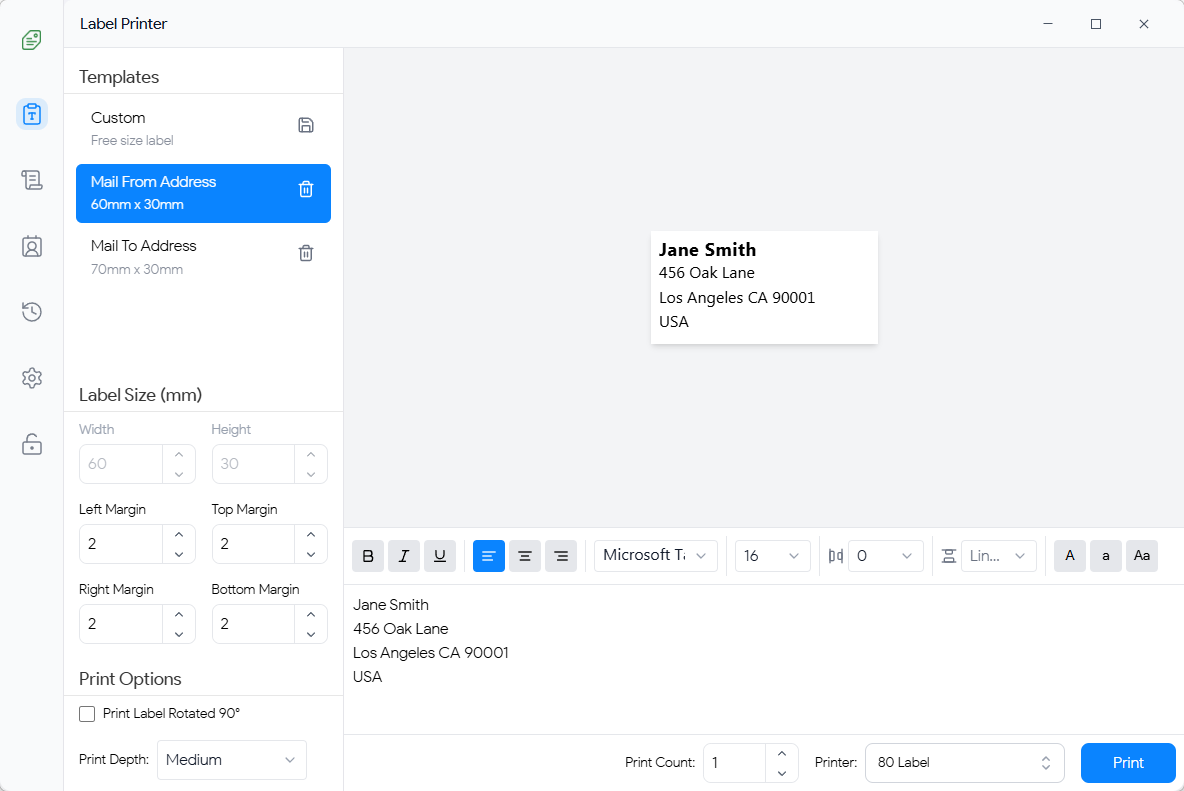Delete the Mail From Address template
Screen dimensions: 1184x791
(306, 189)
